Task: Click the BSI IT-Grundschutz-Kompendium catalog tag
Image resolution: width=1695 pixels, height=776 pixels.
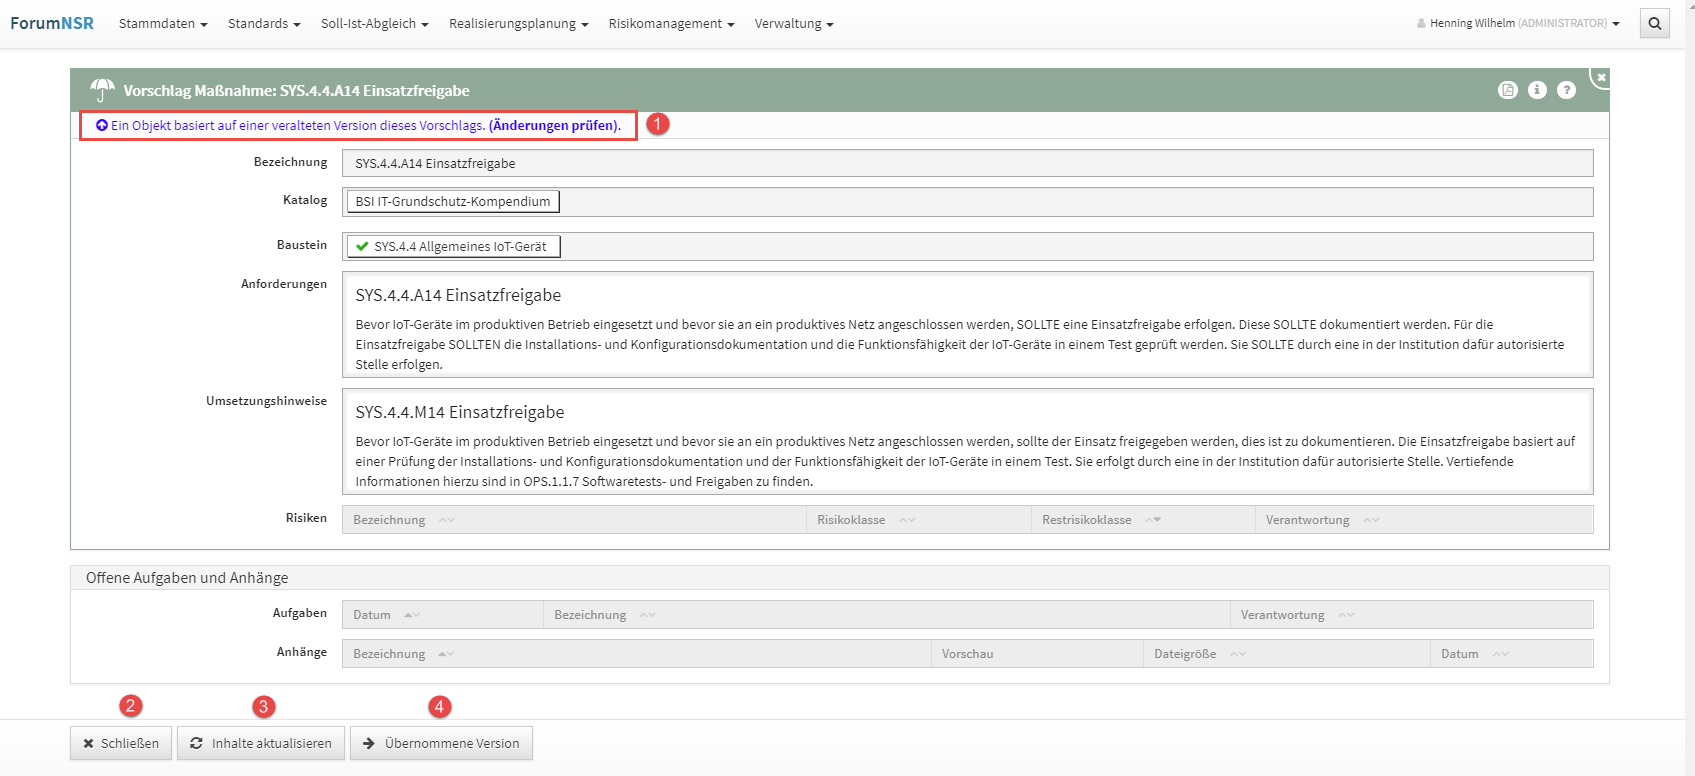Action: pyautogui.click(x=453, y=202)
